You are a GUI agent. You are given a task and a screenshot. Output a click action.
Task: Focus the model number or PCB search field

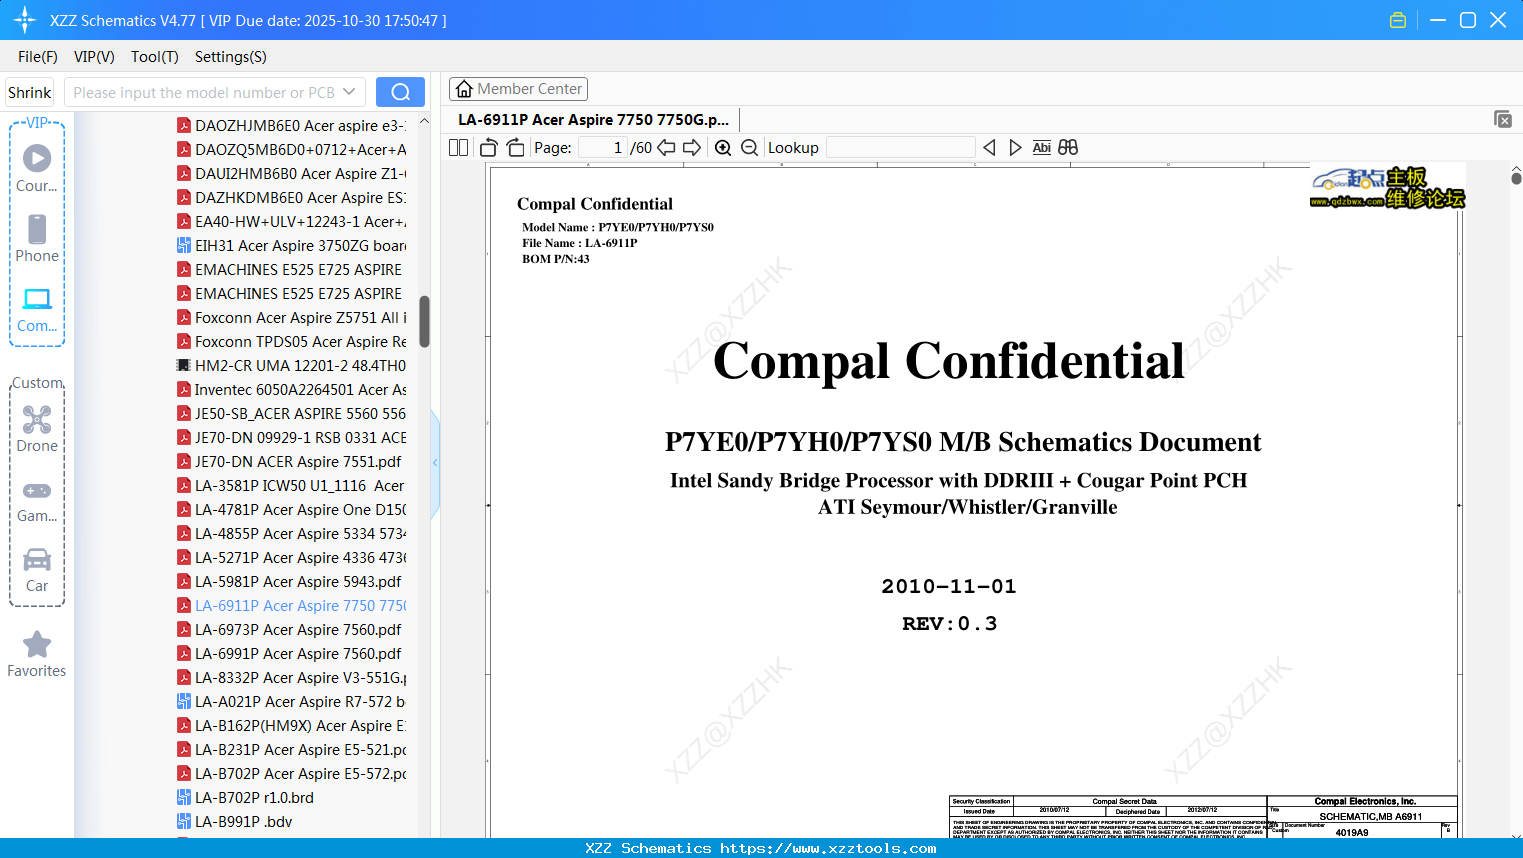(x=204, y=92)
